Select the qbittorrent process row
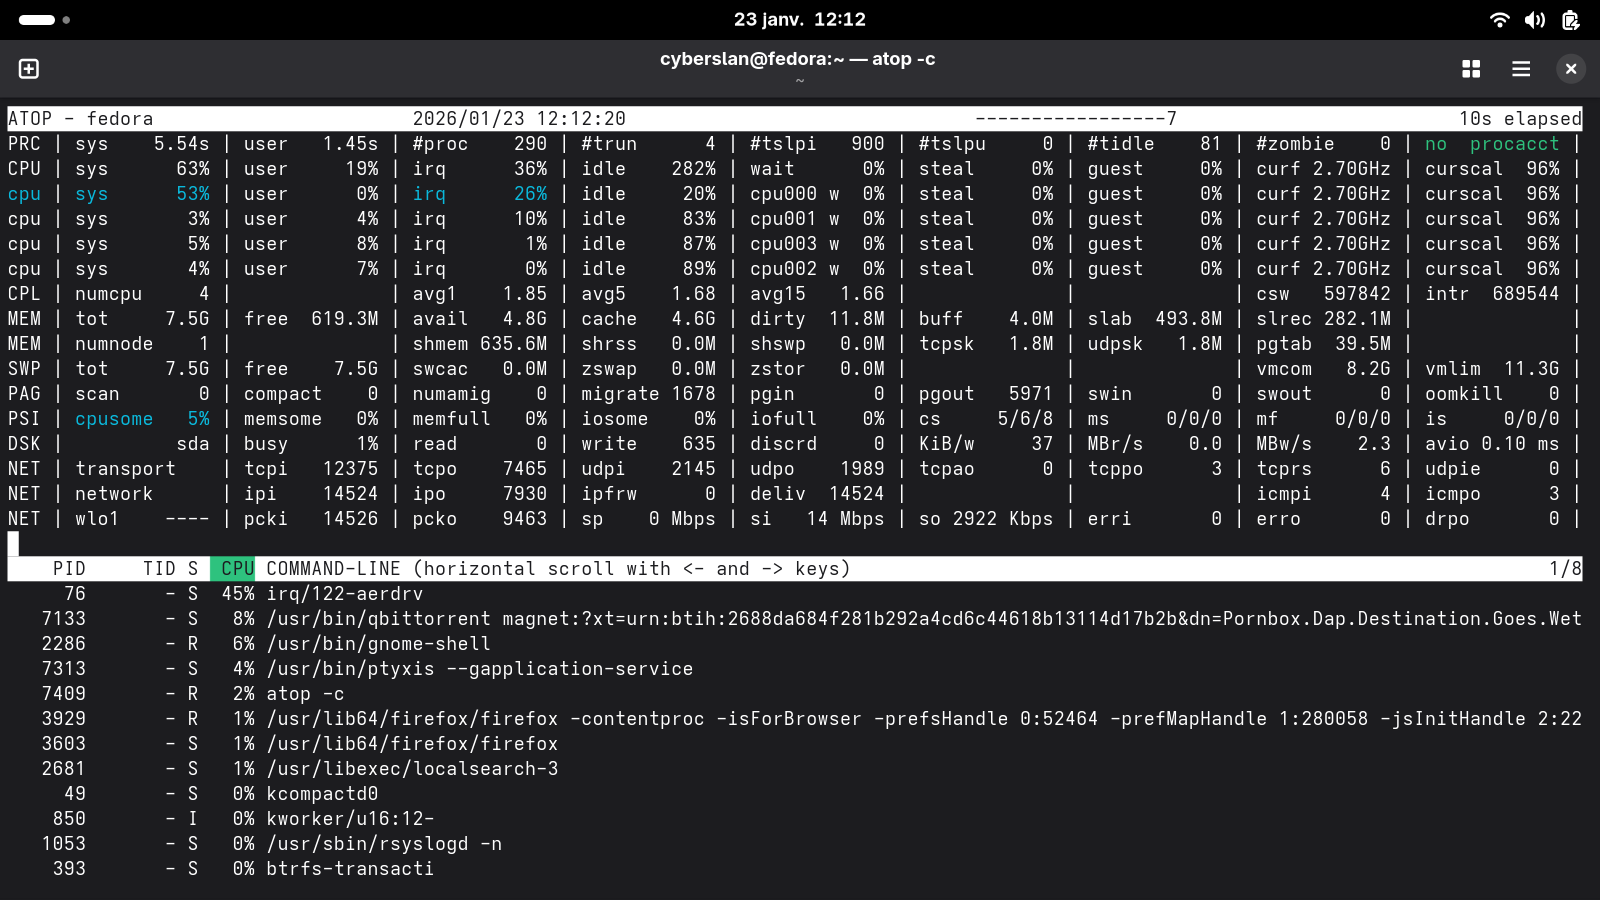The image size is (1600, 900). point(795,619)
